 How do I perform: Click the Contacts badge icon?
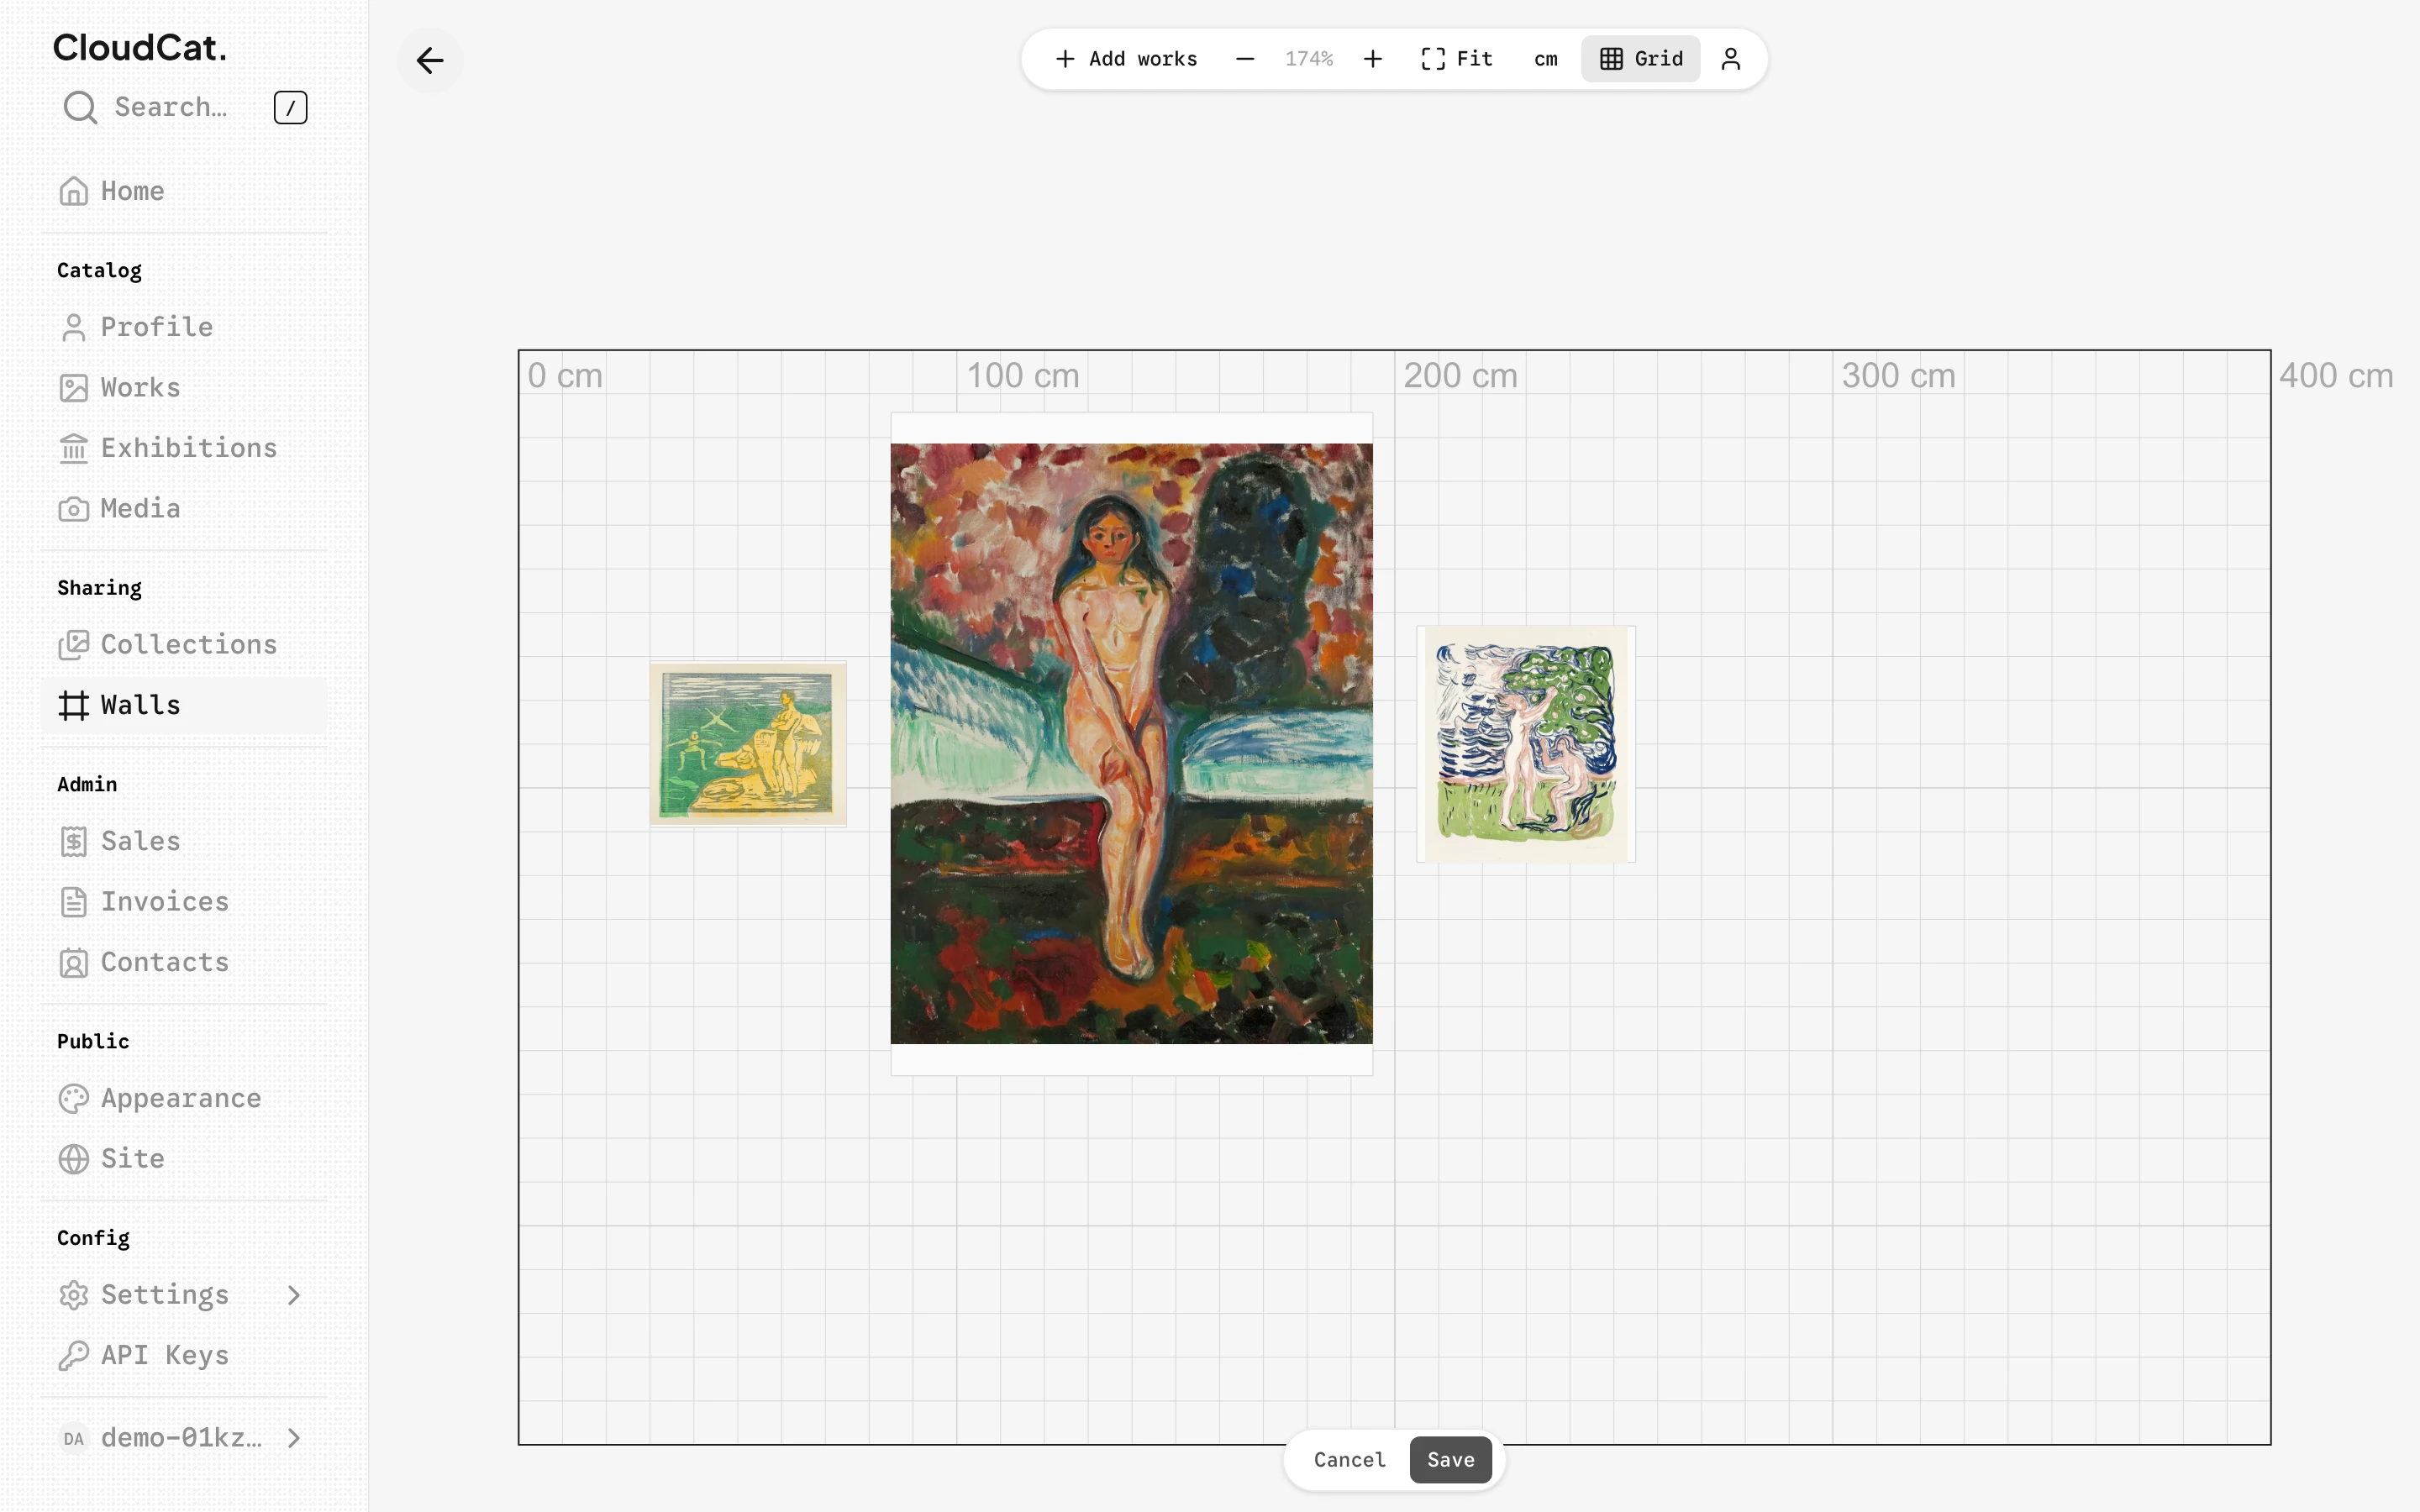(x=73, y=962)
